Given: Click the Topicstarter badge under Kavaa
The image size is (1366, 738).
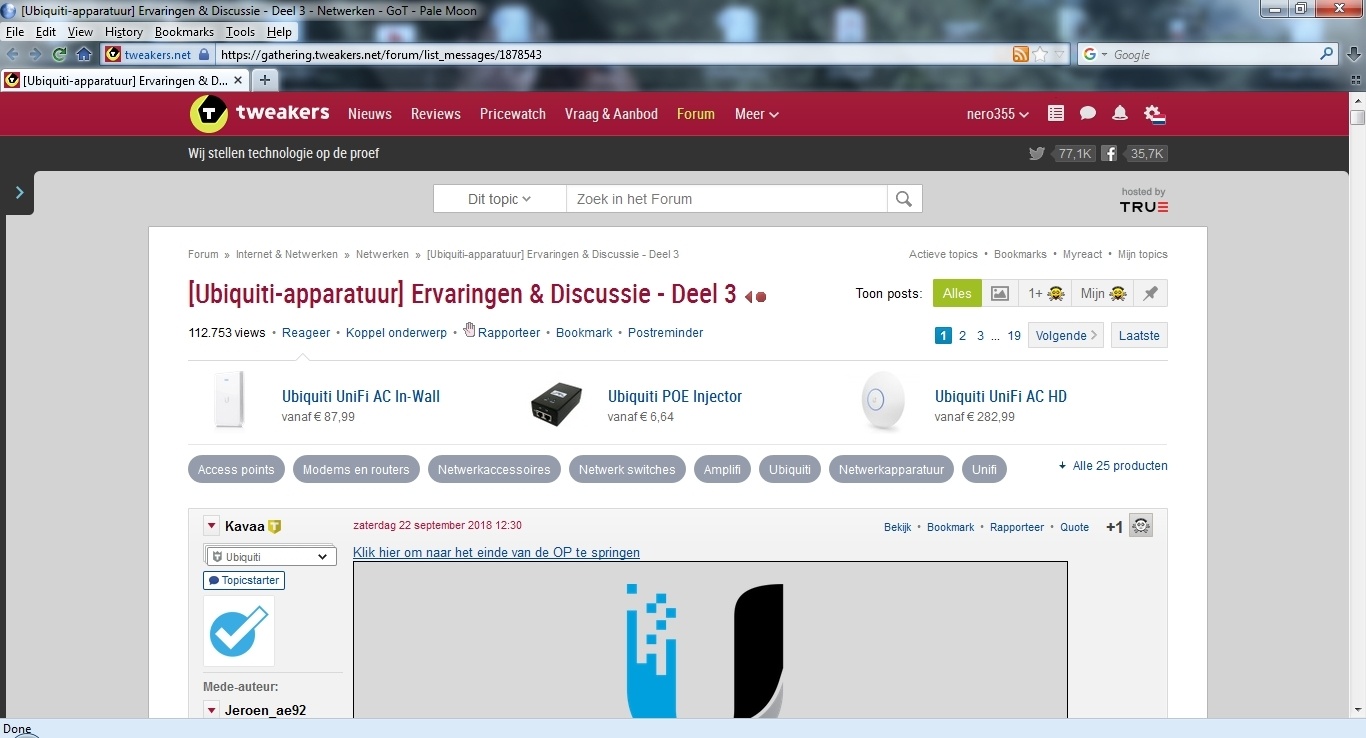Looking at the screenshot, I should coord(244,580).
